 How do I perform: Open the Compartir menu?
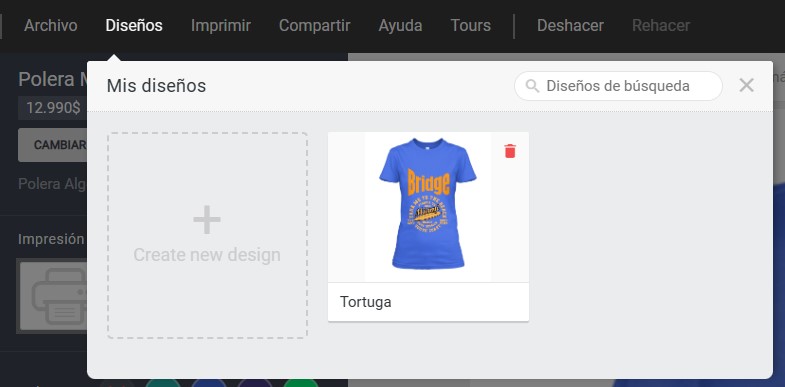314,26
